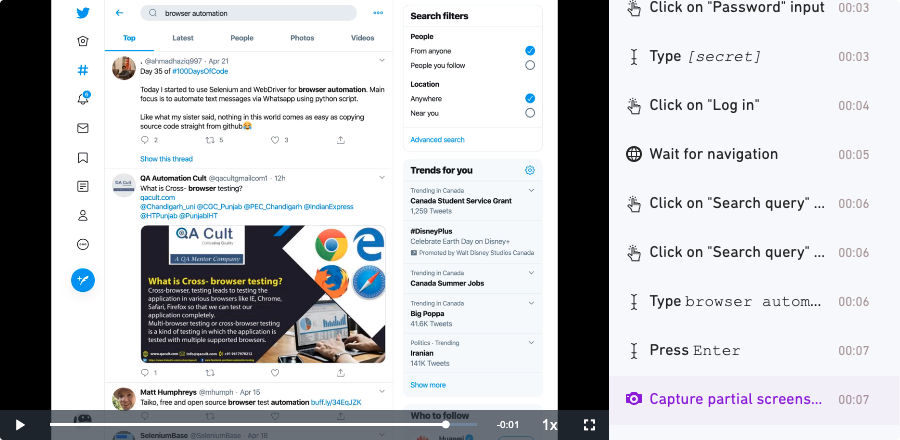
Task: Open the cross-browser testing tweet image
Action: tap(263, 294)
